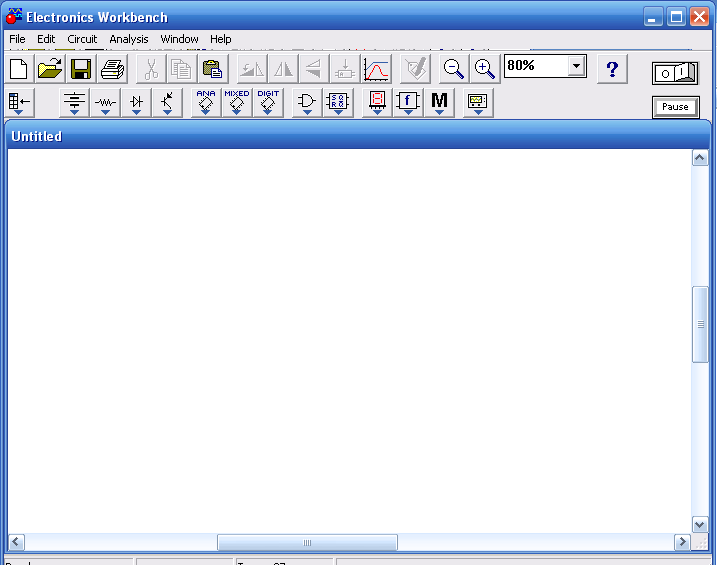Viewport: 717px width, 565px height.
Task: Click the horizontal scrollbar right arrow
Action: 682,542
